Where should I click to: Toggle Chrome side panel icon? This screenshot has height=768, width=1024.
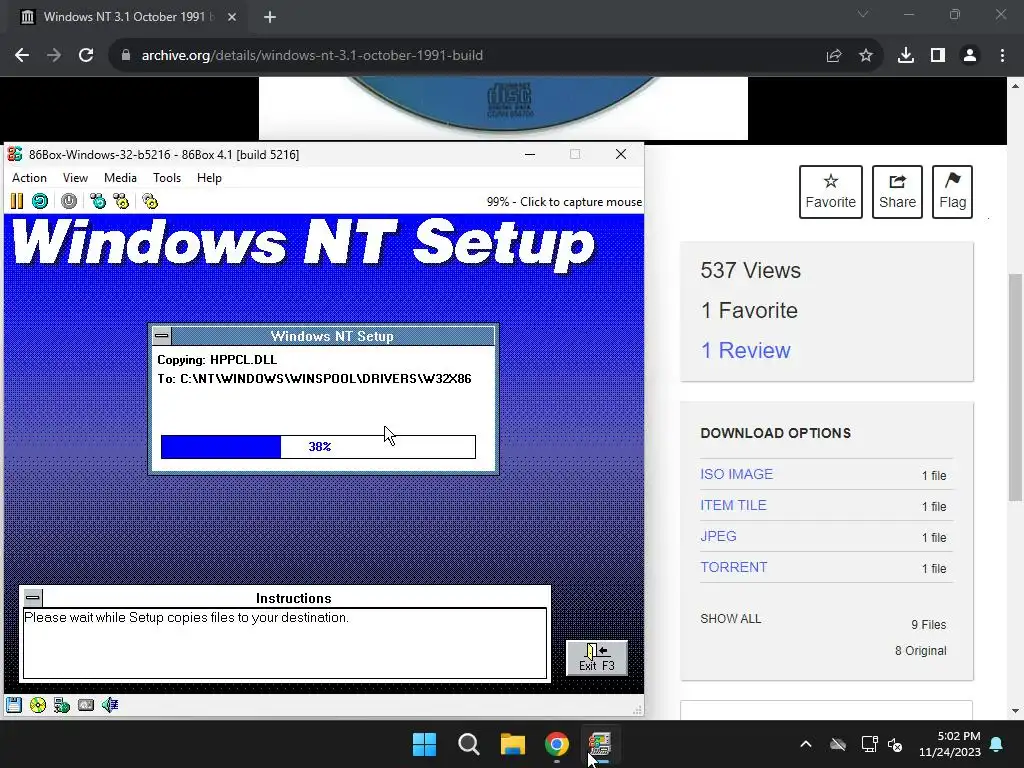(x=938, y=56)
